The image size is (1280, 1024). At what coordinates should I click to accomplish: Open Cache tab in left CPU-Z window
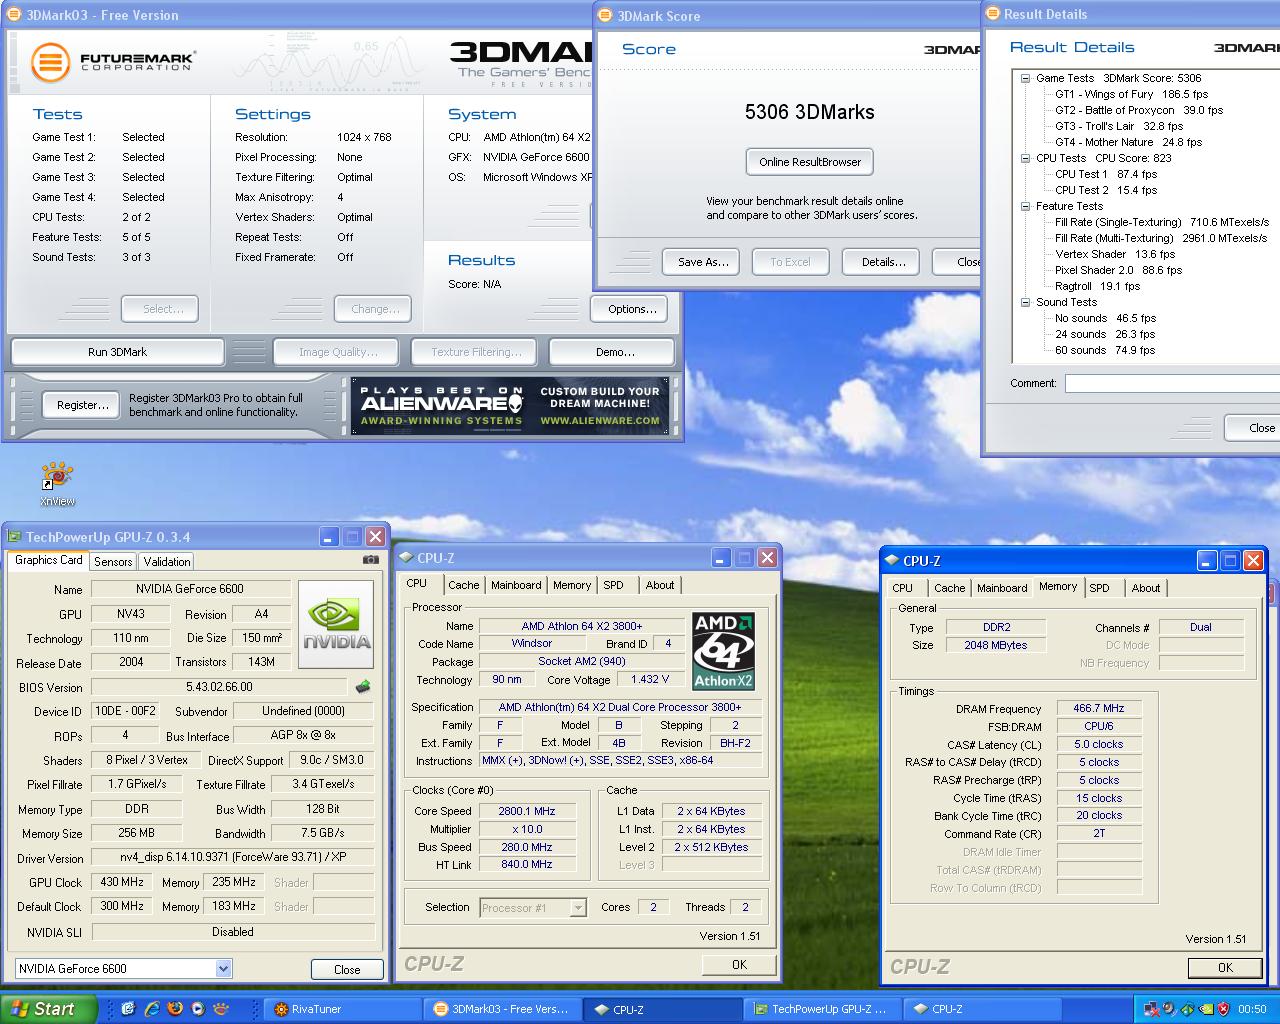tap(463, 585)
